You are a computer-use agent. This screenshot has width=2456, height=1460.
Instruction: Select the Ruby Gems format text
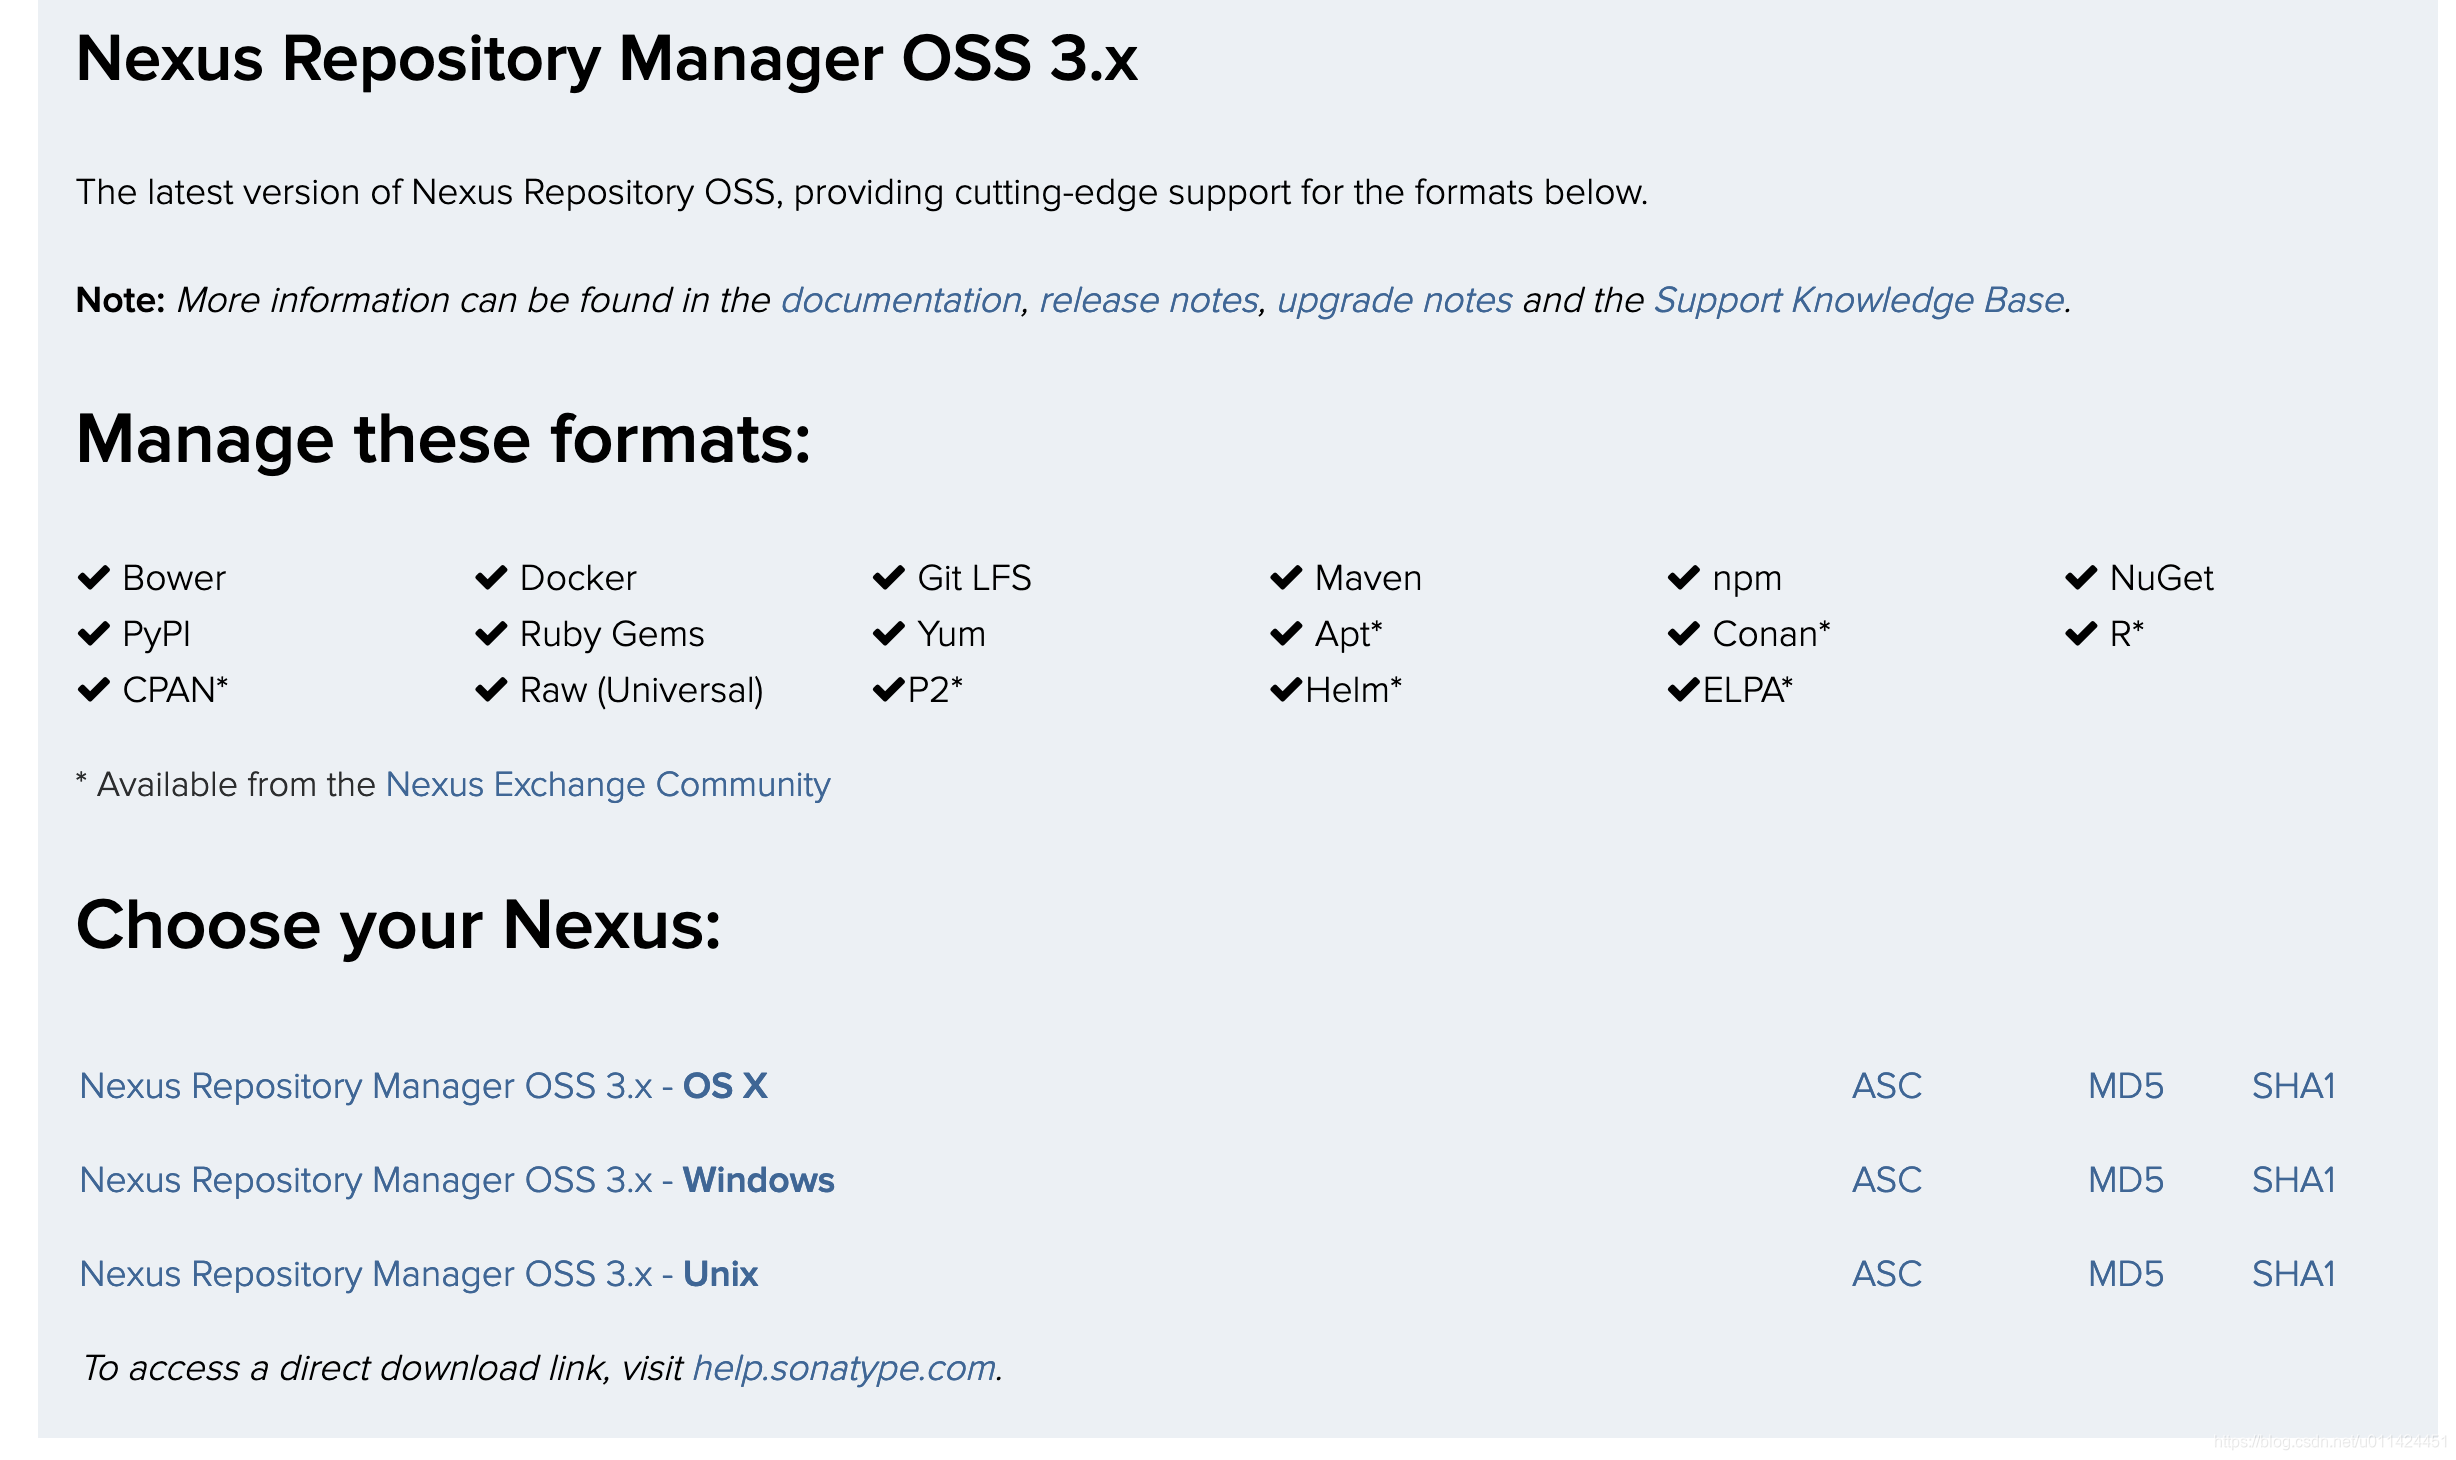point(612,635)
